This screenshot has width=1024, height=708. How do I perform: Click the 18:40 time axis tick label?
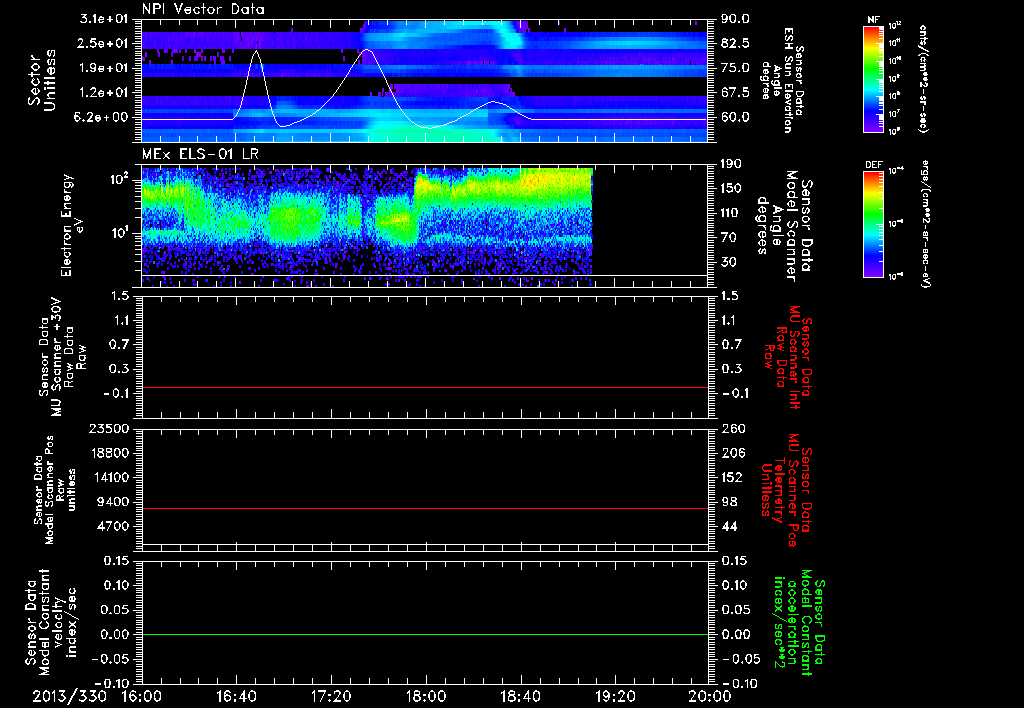tap(520, 696)
